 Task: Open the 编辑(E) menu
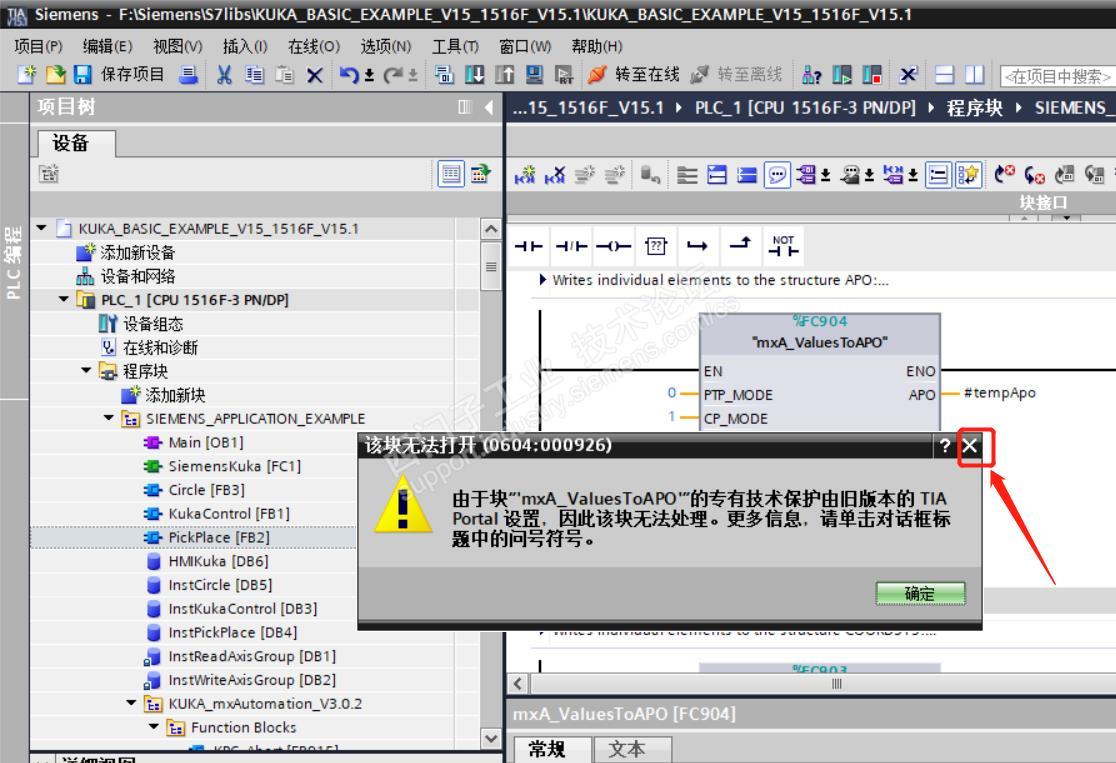click(107, 46)
